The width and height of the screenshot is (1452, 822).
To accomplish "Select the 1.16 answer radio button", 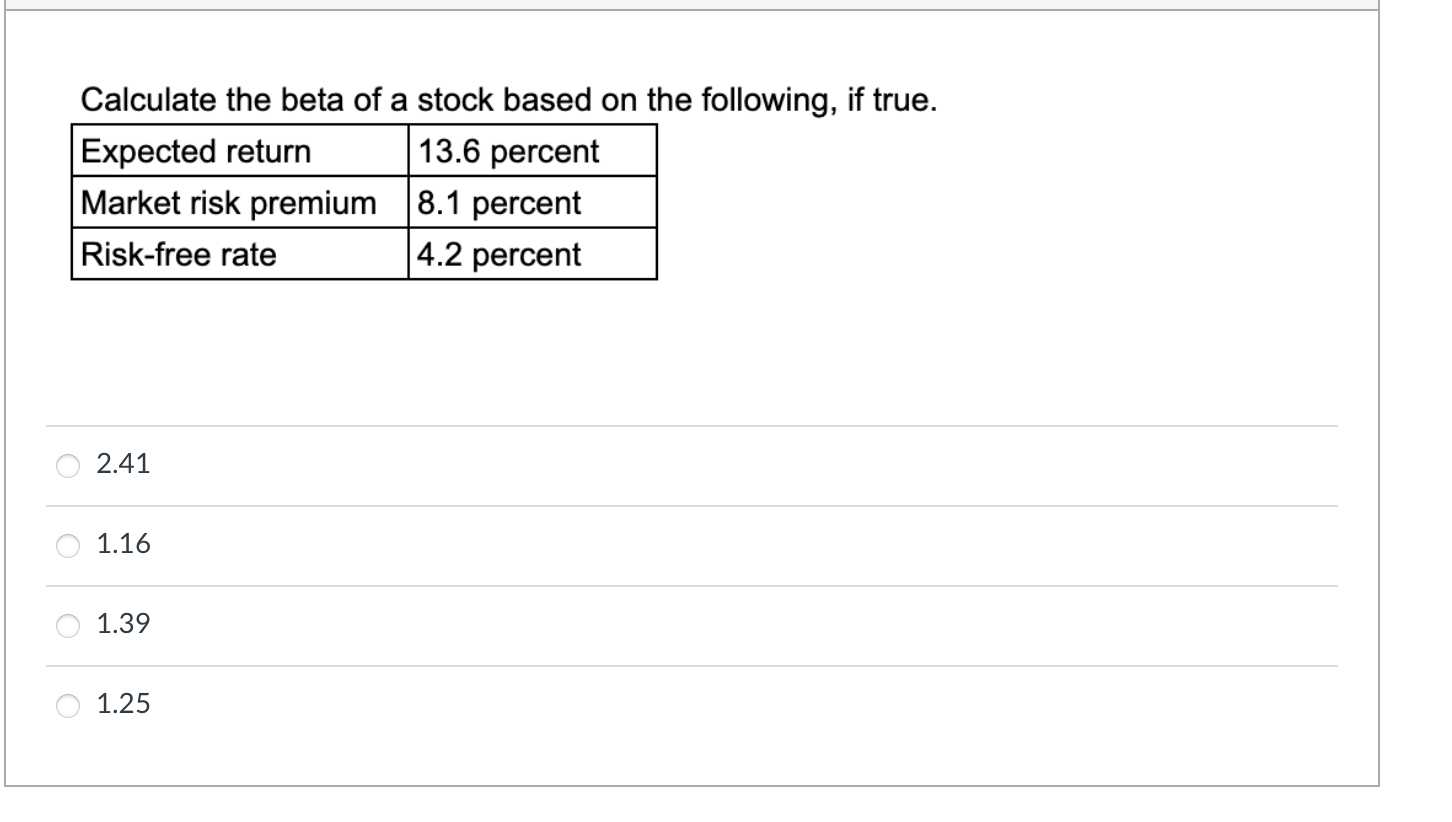I will [66, 545].
